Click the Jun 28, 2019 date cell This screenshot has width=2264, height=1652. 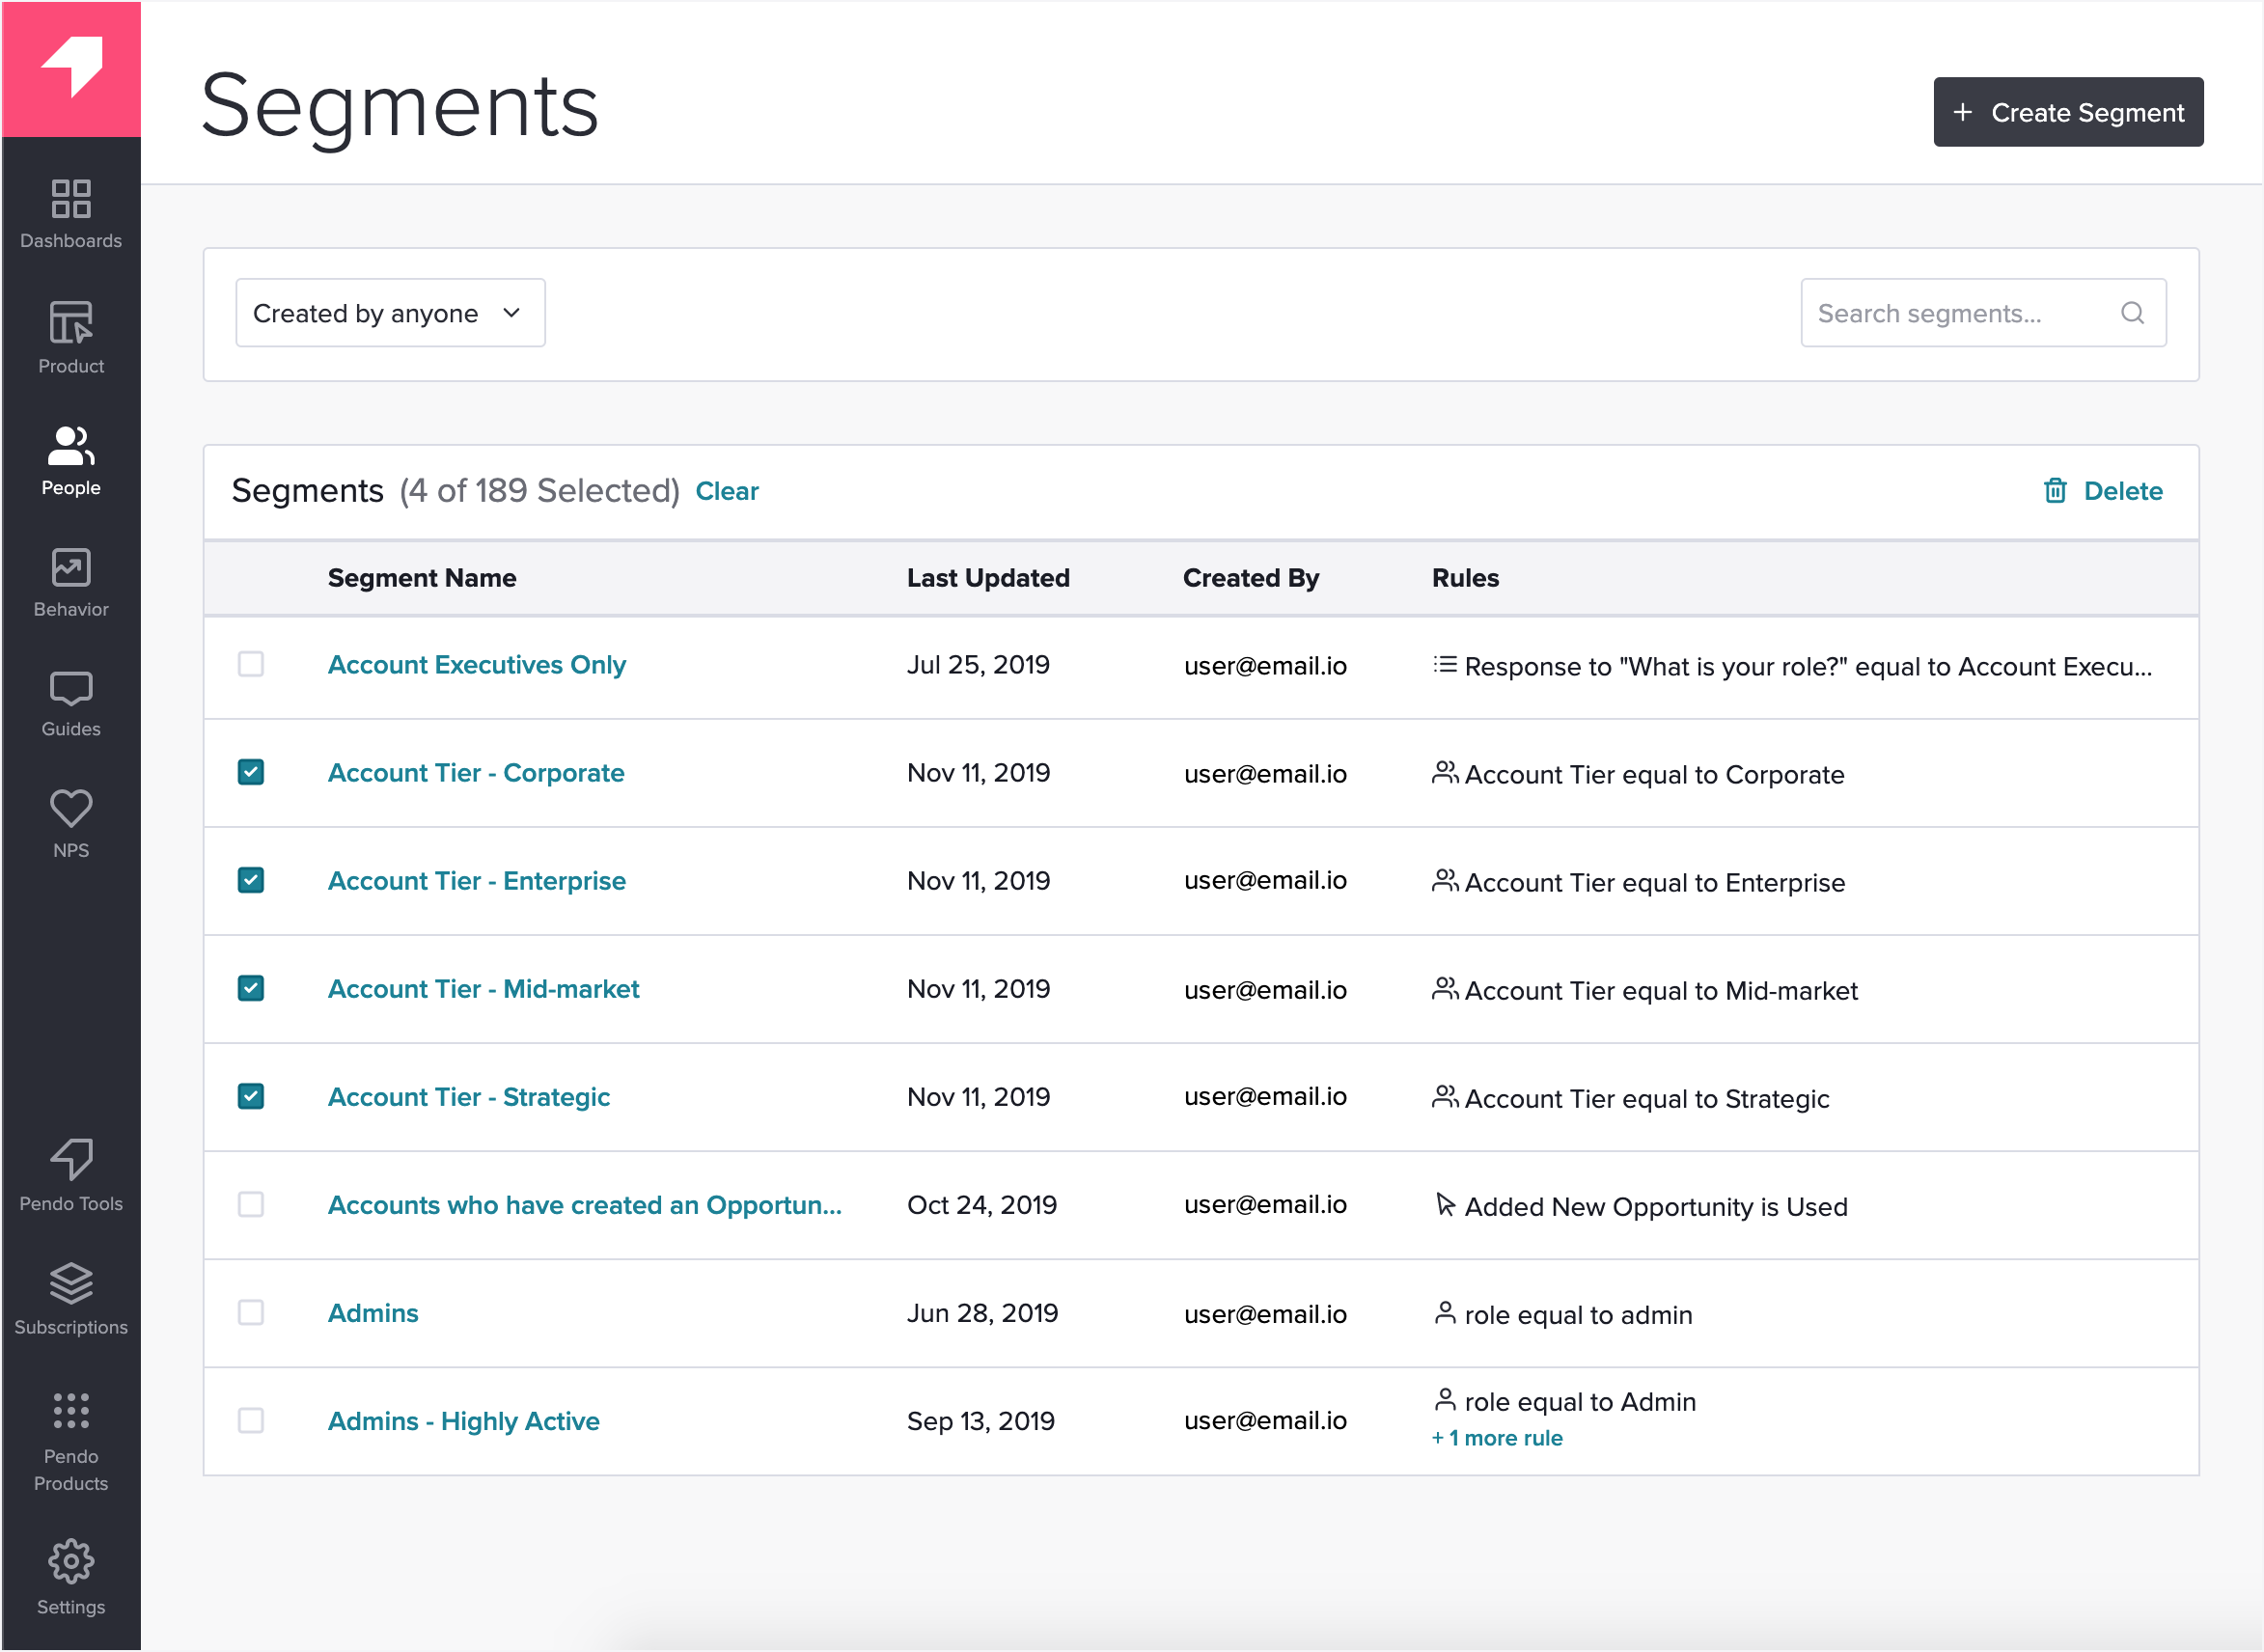(983, 1313)
